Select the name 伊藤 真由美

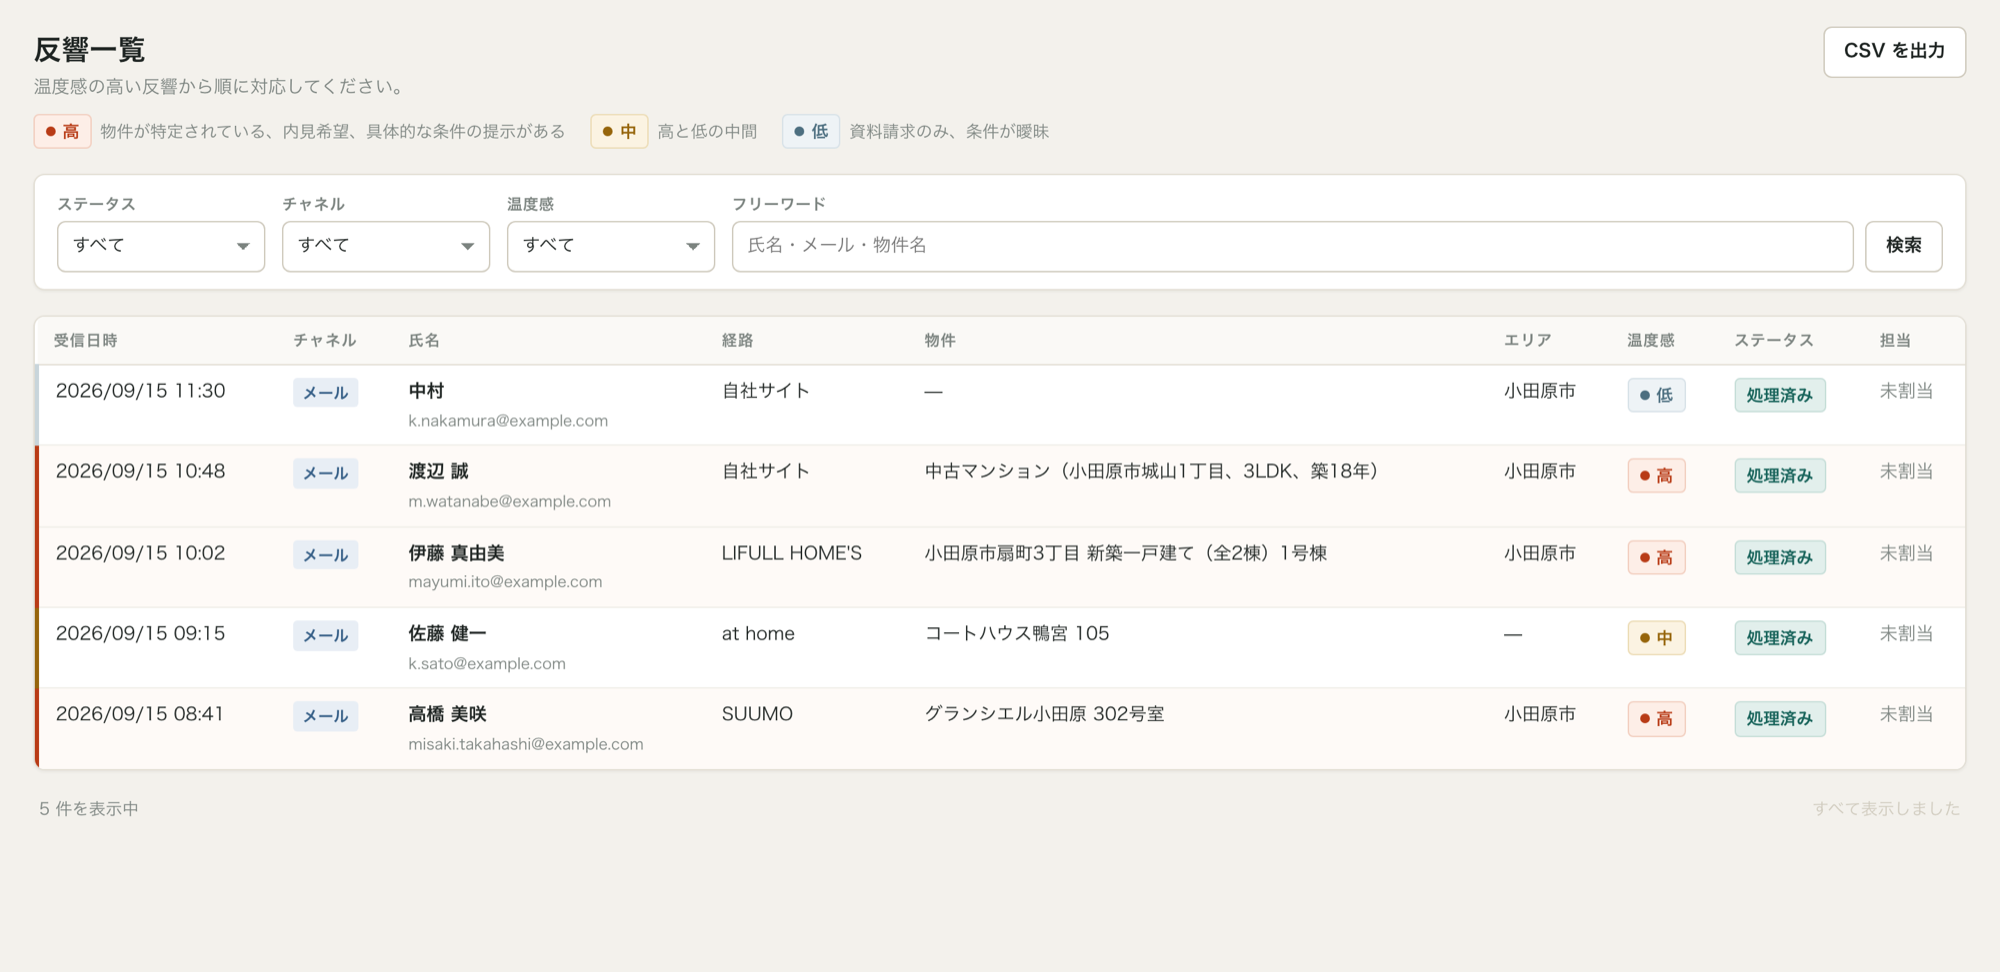pos(456,553)
